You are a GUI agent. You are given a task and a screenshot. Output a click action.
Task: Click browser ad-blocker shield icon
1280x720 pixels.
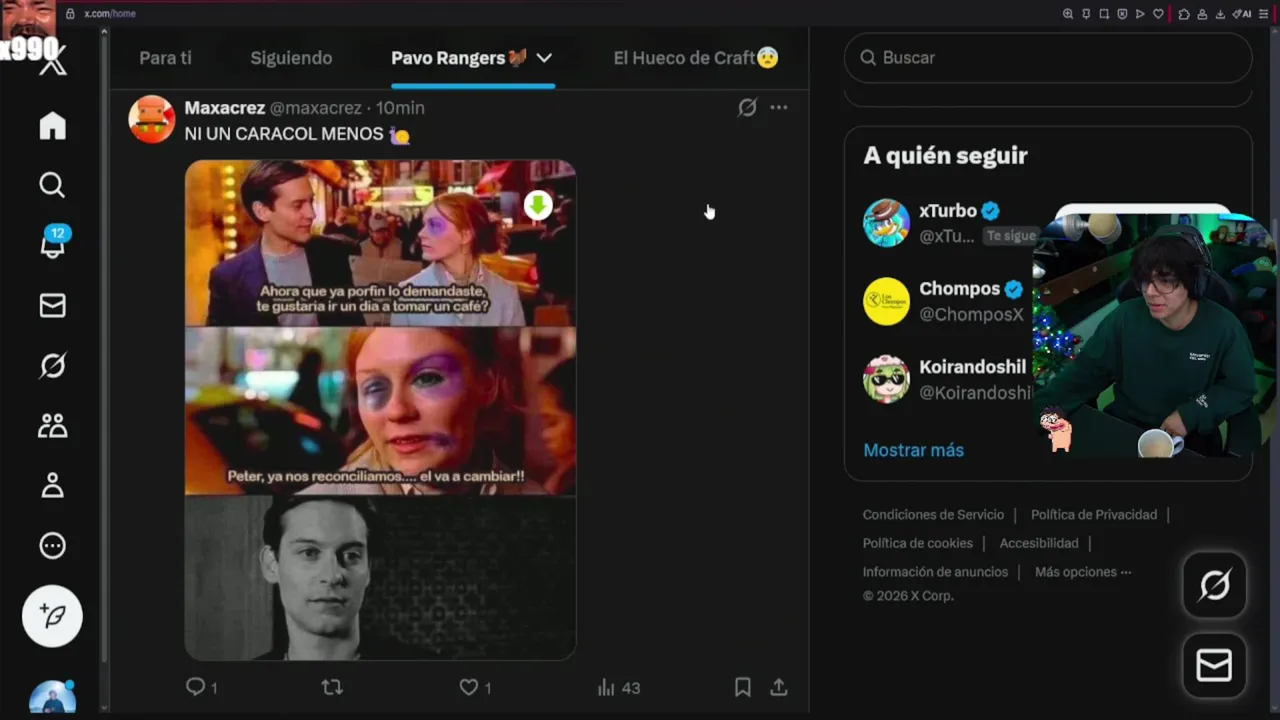[x=1122, y=14]
